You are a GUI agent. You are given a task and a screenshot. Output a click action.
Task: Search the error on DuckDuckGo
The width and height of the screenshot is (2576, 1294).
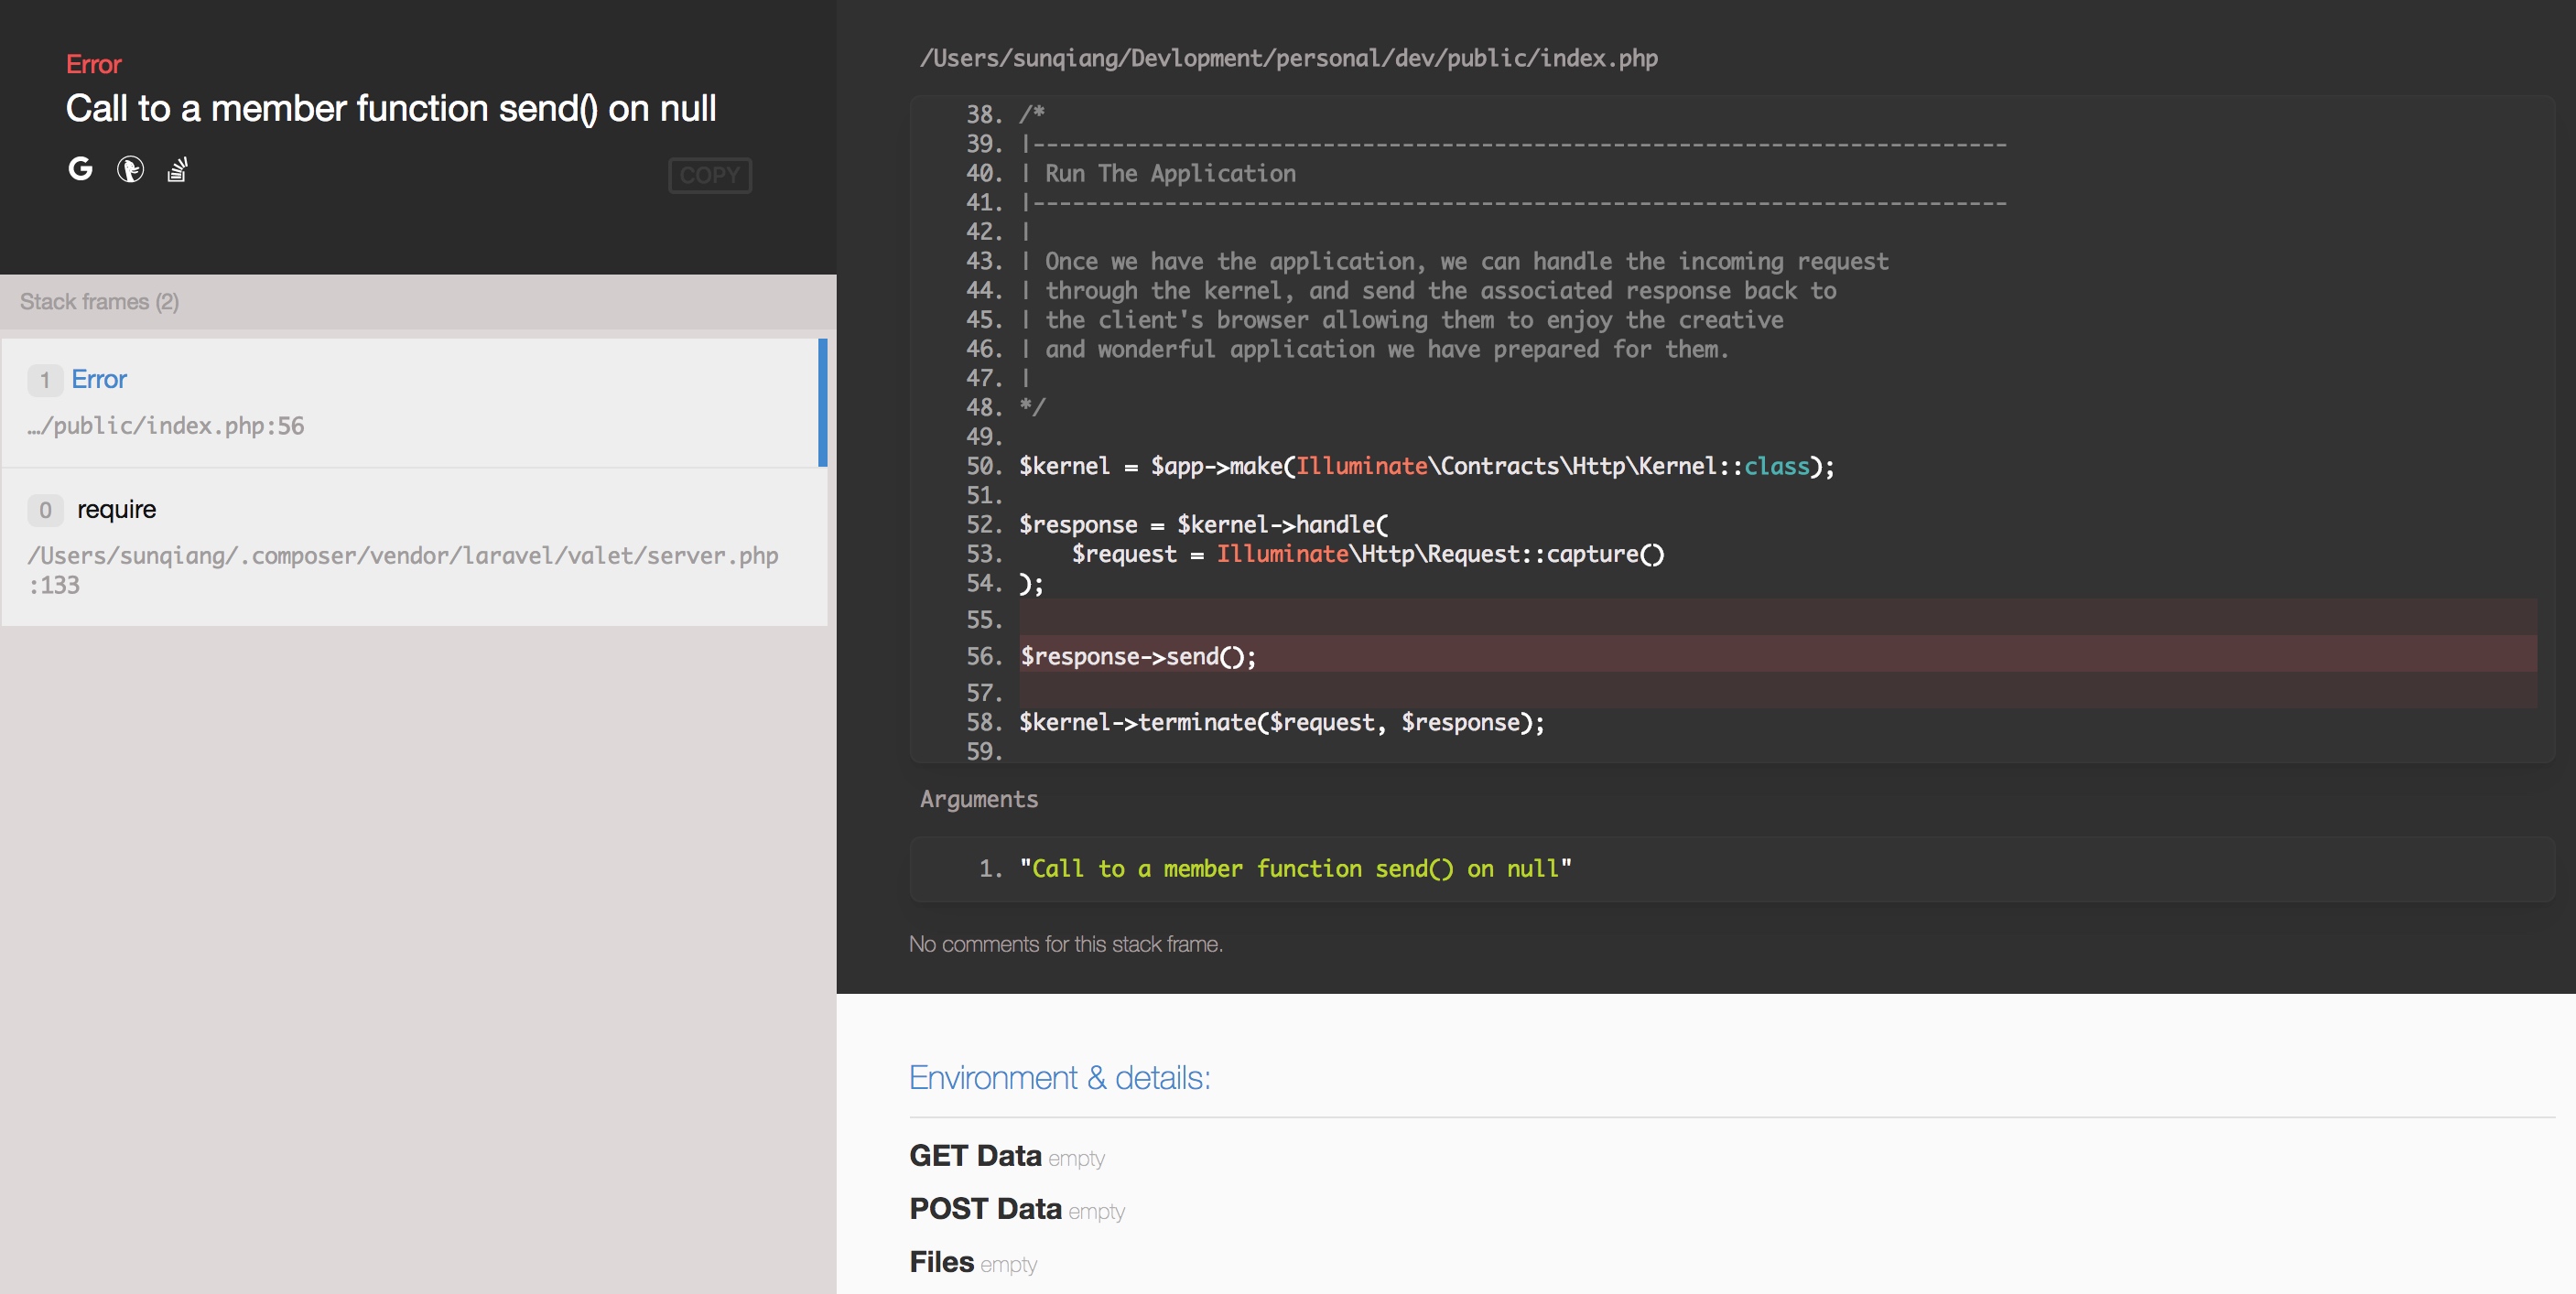coord(130,169)
